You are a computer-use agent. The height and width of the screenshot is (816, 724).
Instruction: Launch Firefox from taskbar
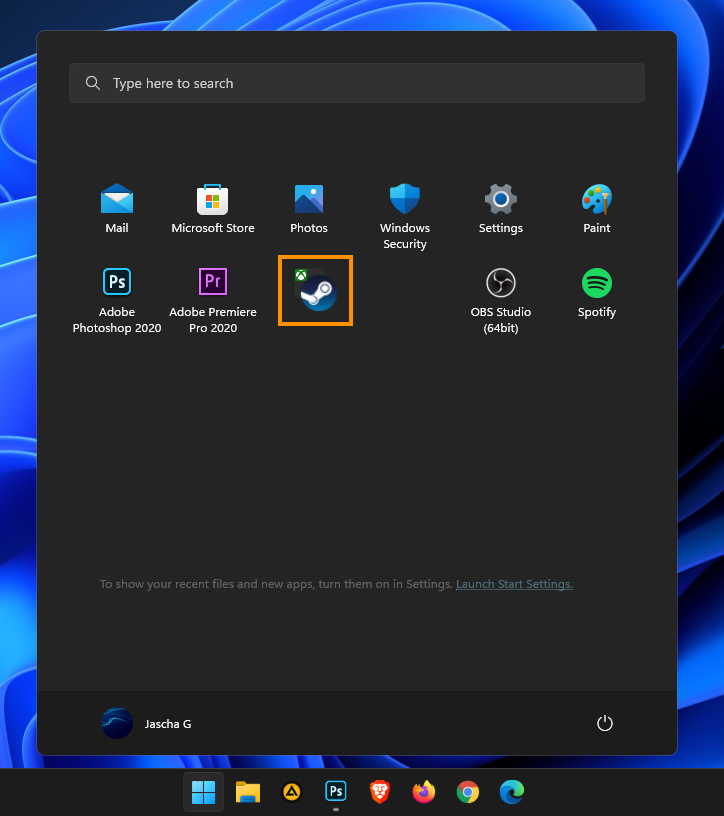point(424,792)
